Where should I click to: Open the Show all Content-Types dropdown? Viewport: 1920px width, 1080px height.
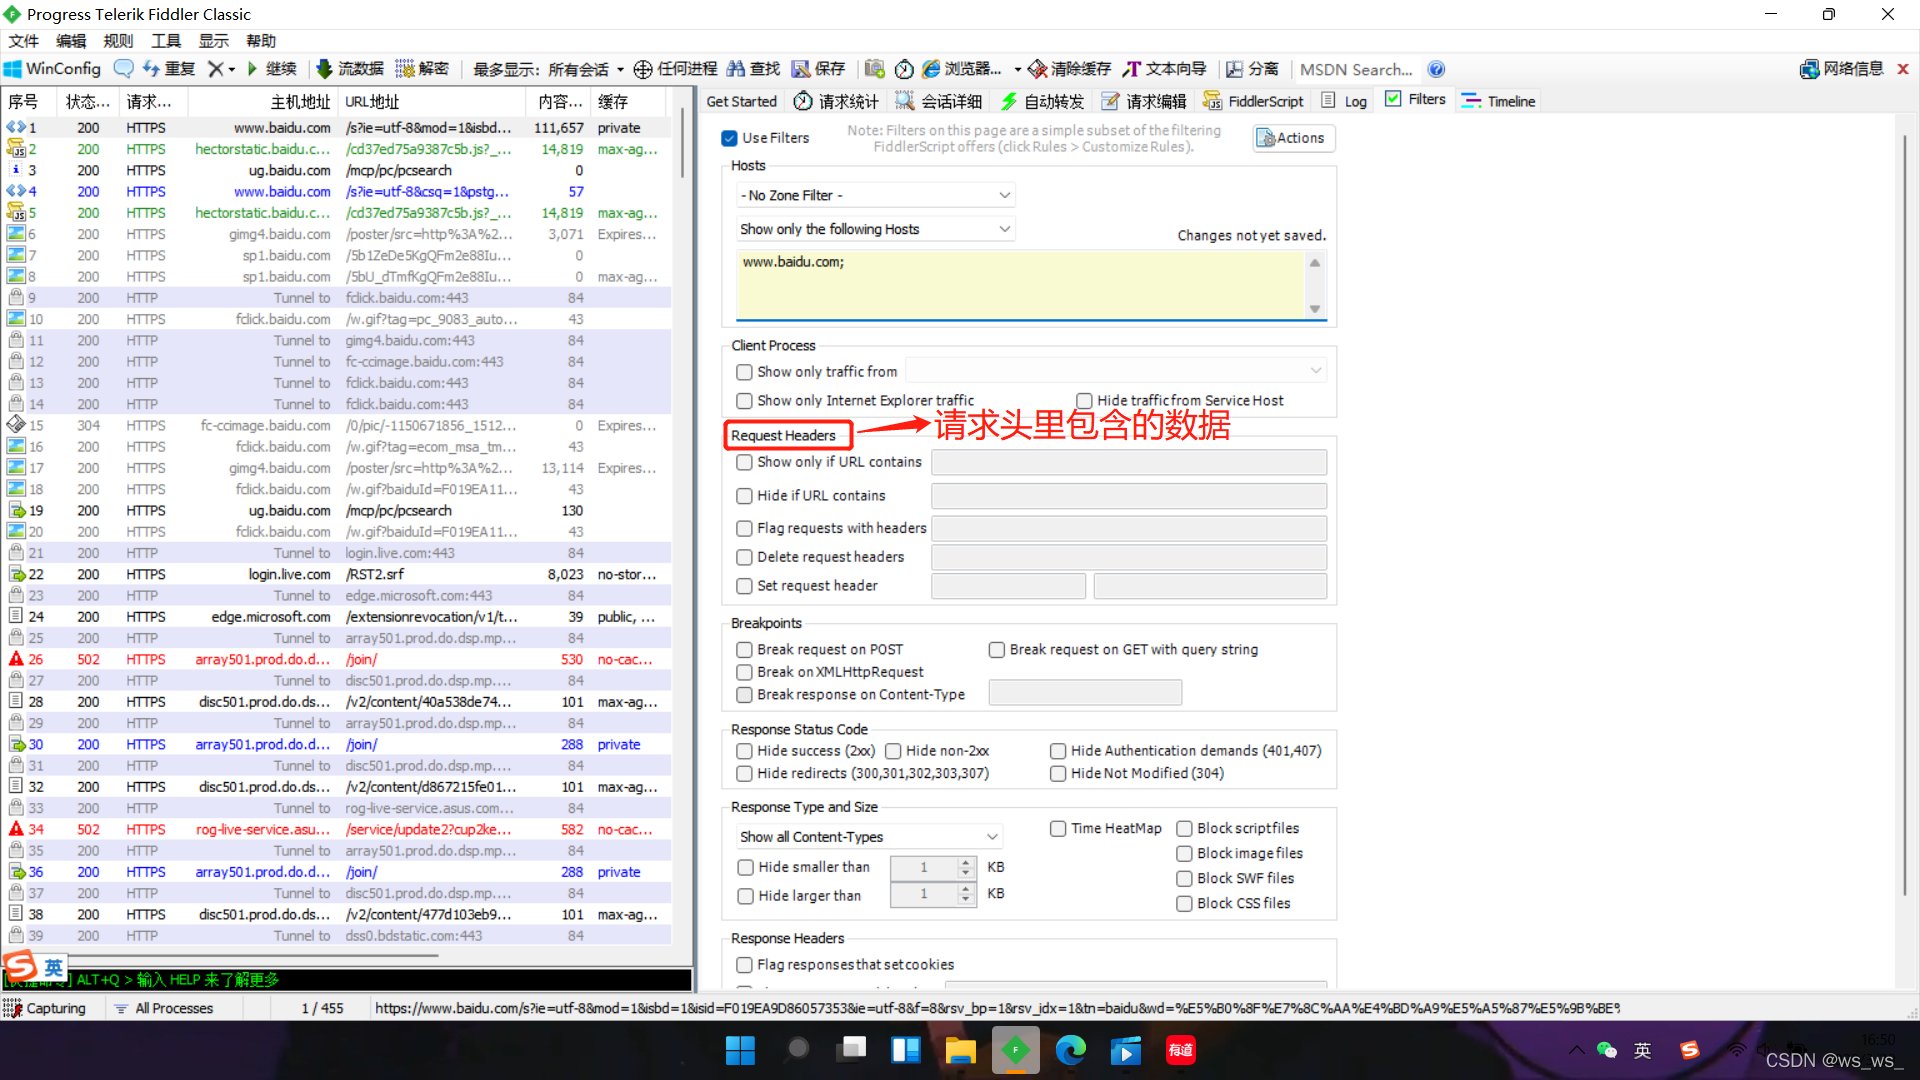point(869,837)
